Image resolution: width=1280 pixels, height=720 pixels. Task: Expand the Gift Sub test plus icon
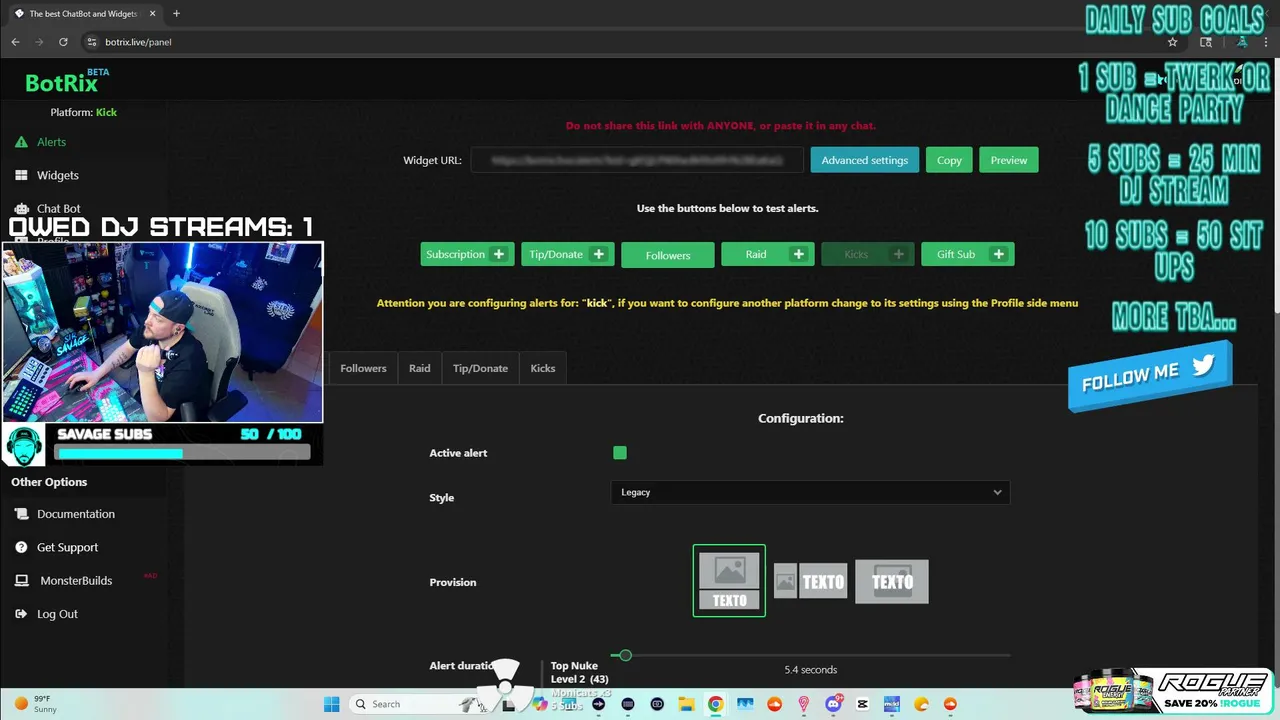pos(999,254)
